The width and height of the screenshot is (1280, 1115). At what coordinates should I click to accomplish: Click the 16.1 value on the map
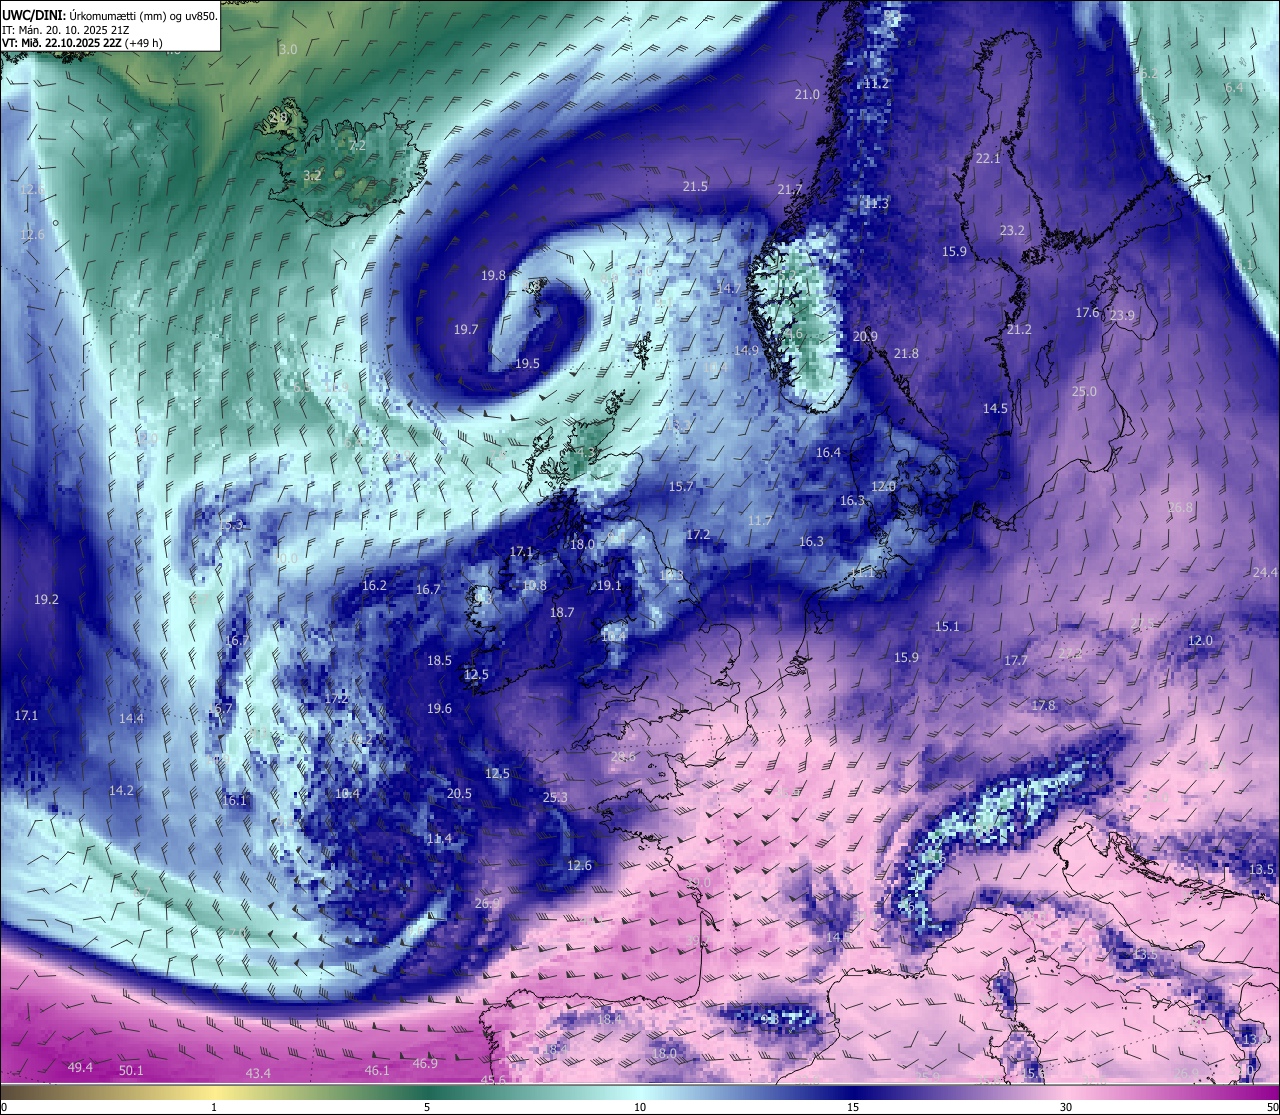point(234,800)
